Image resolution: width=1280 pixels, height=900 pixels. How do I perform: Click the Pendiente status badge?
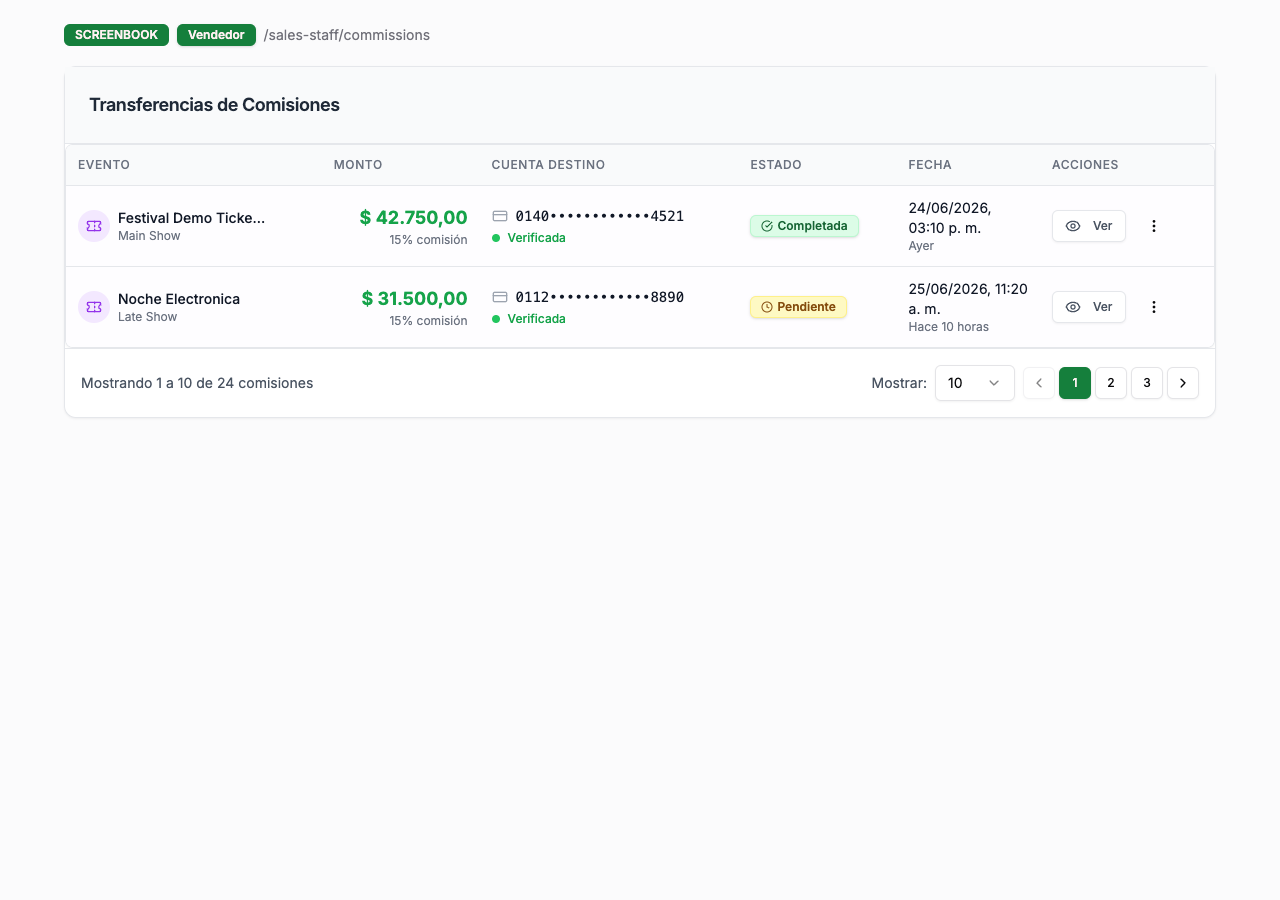[798, 307]
